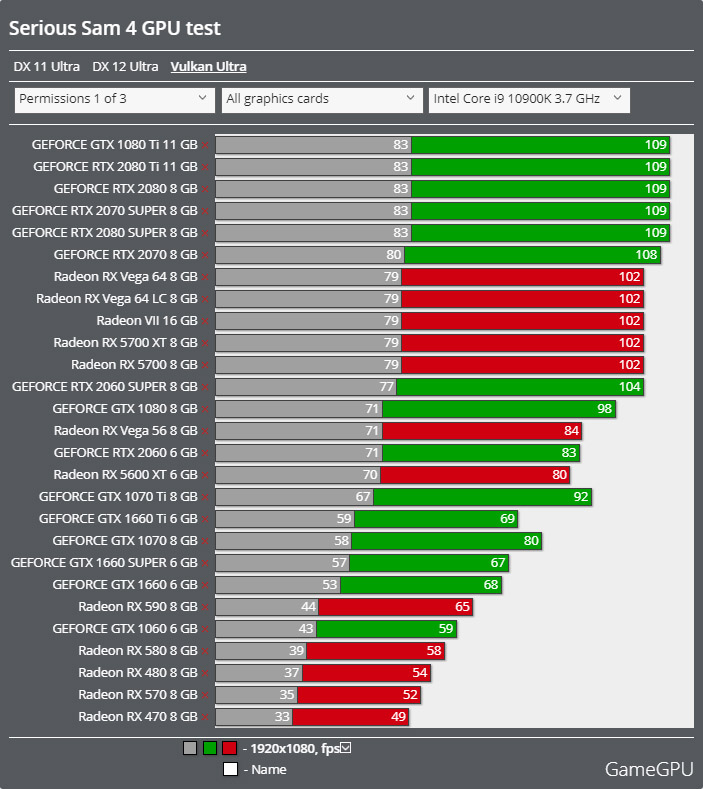Remove Radeon RX 5700 XT 8 GB entry
The width and height of the screenshot is (703, 789).
click(x=205, y=343)
